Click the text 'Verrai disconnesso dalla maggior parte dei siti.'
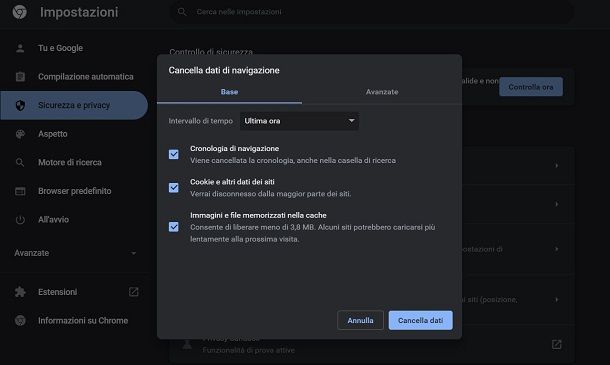The image size is (610, 365). (x=270, y=194)
